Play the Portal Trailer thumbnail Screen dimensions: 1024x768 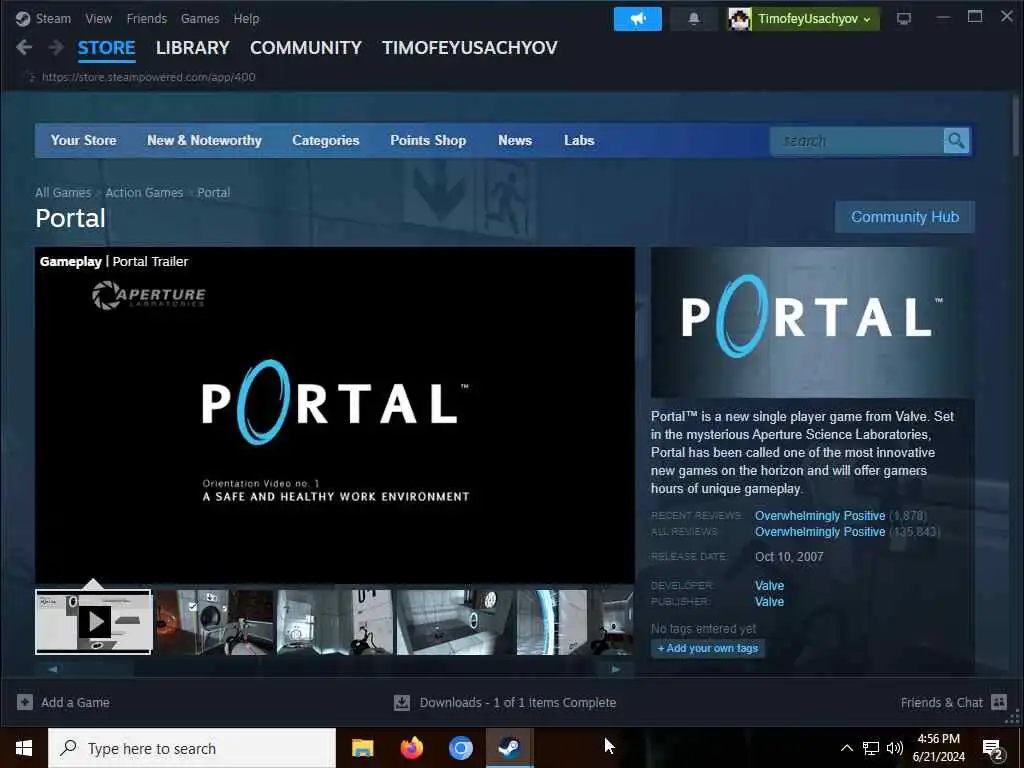pyautogui.click(x=93, y=622)
